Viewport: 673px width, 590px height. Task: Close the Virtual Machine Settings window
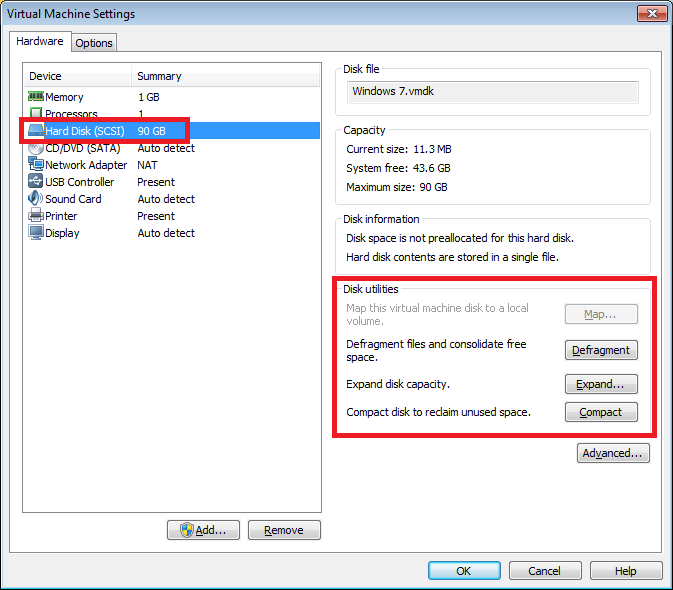(x=648, y=14)
